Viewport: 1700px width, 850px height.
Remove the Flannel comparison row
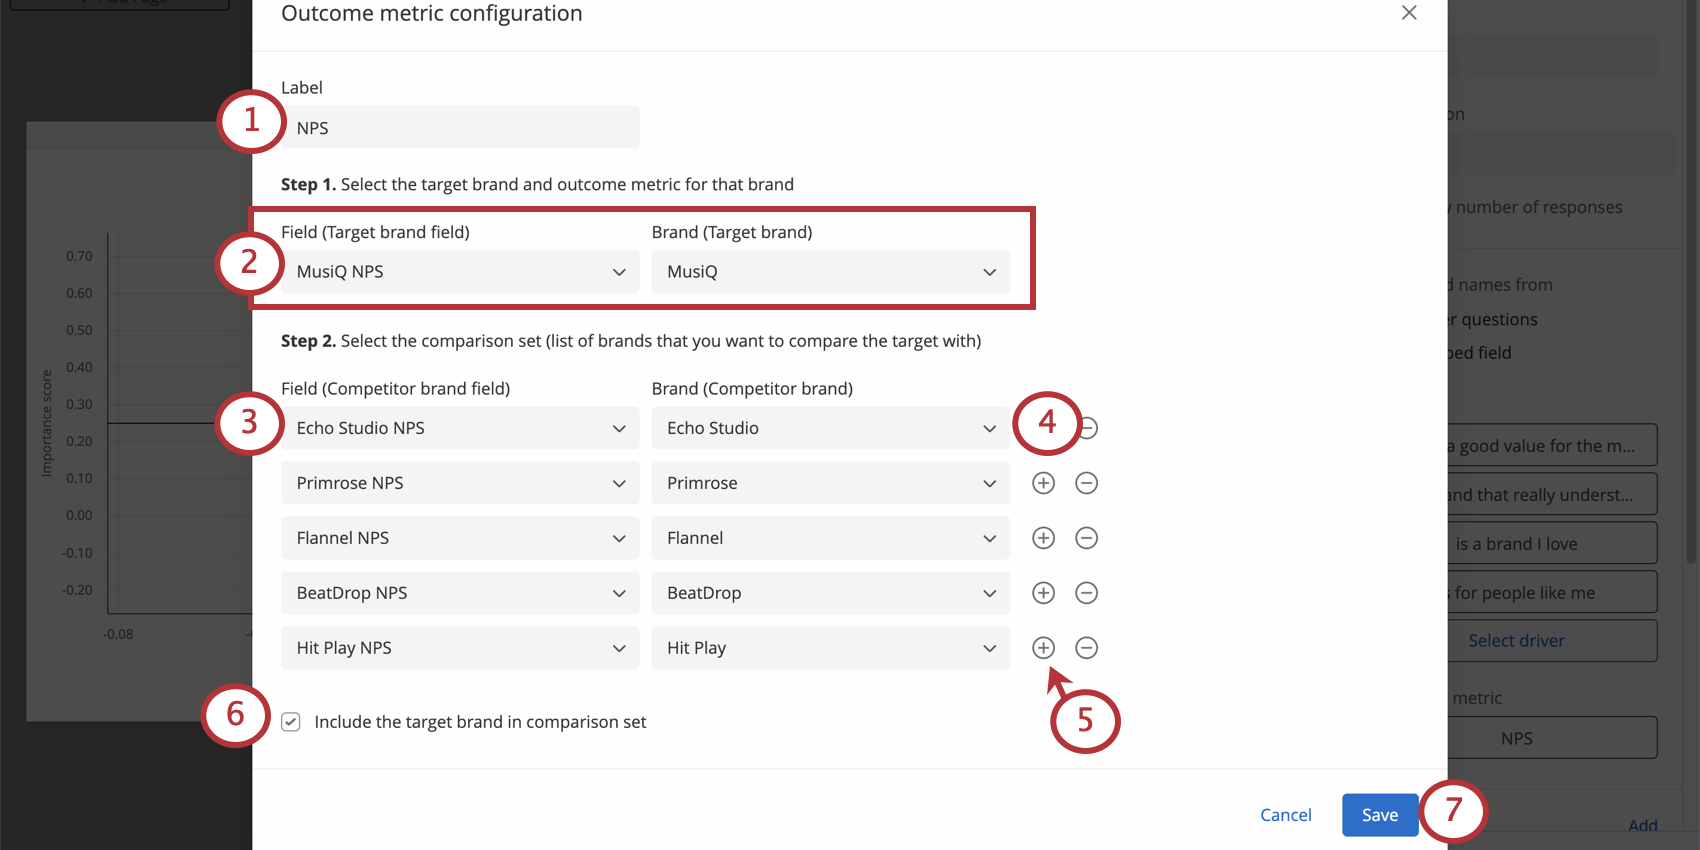[x=1087, y=537]
